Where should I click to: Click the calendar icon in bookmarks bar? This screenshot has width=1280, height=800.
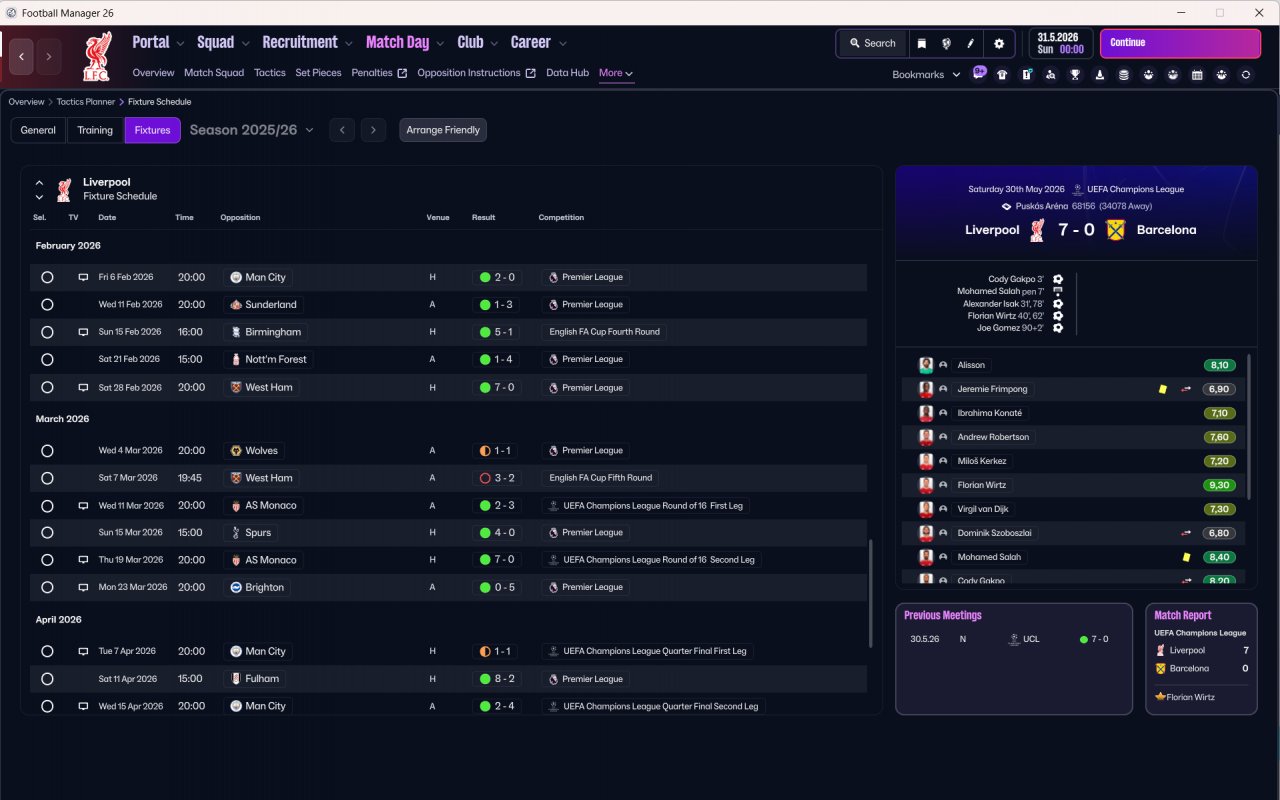[1197, 74]
